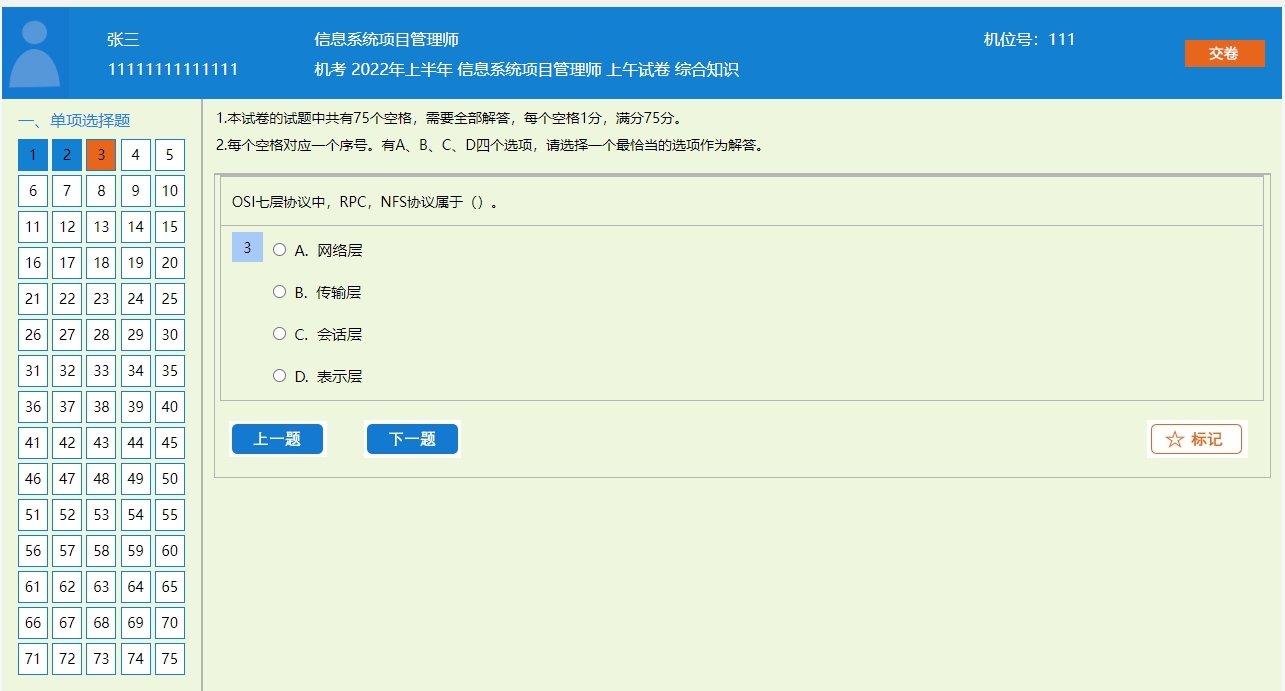Submit the exam with 交卷 button

click(x=1224, y=53)
